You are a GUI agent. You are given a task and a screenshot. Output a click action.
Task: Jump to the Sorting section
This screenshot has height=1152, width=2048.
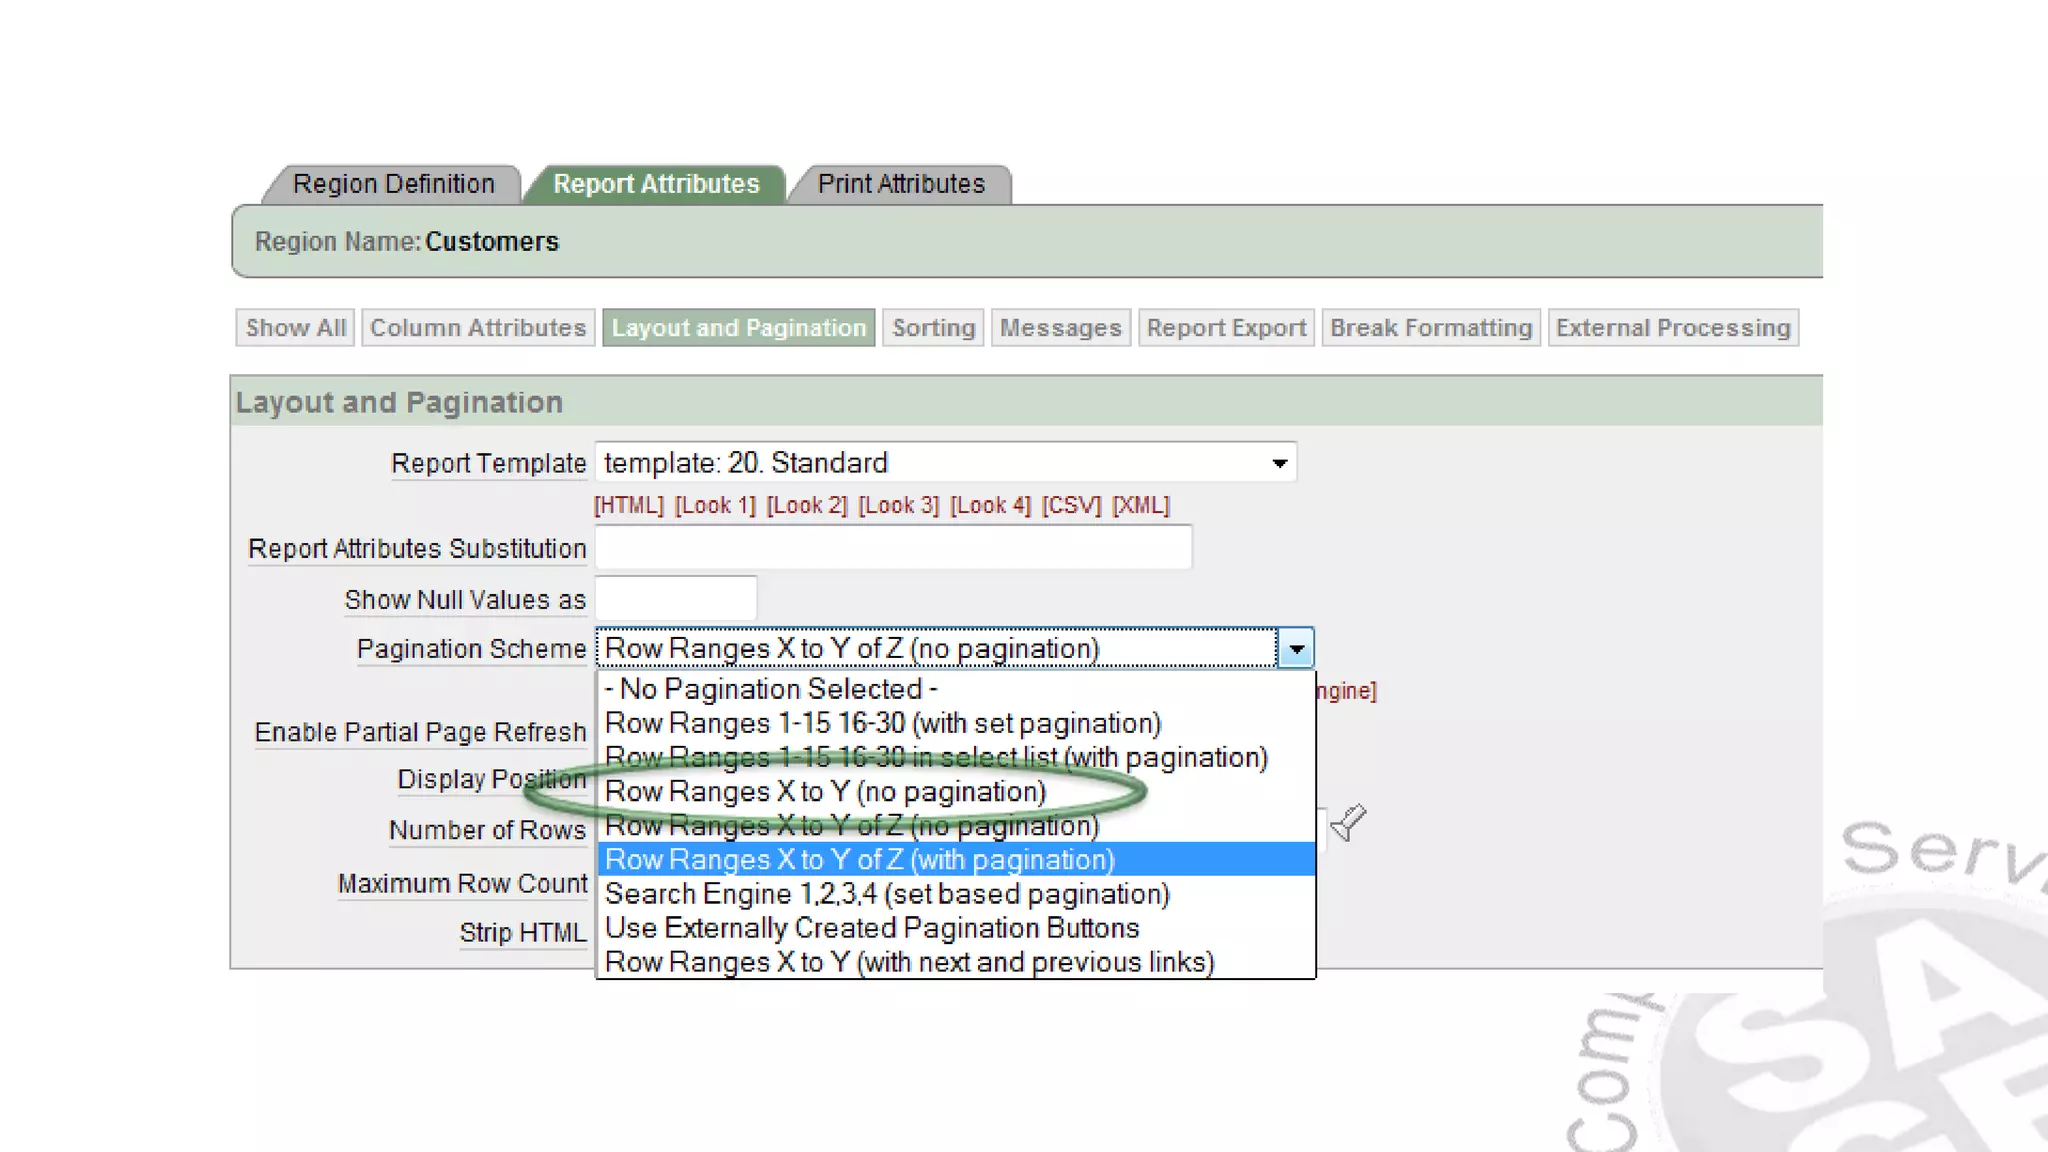pyautogui.click(x=933, y=328)
